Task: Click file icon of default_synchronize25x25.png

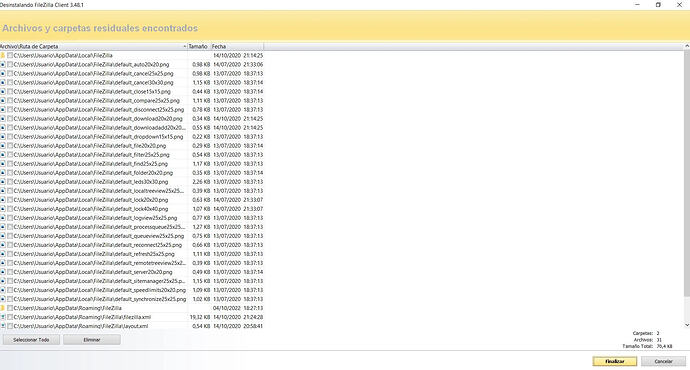Action: pos(3,299)
